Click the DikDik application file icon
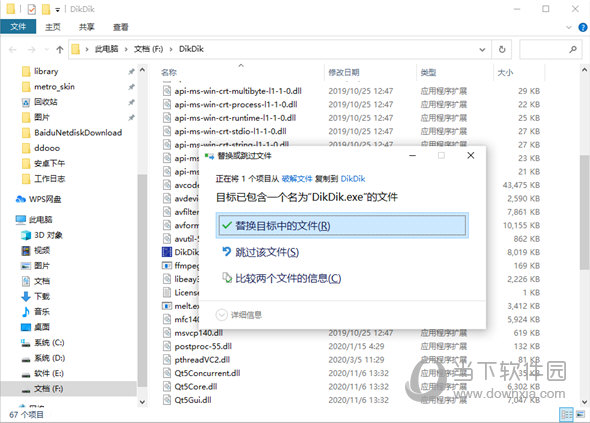Image resolution: width=590 pixels, height=423 pixels. coord(167,252)
